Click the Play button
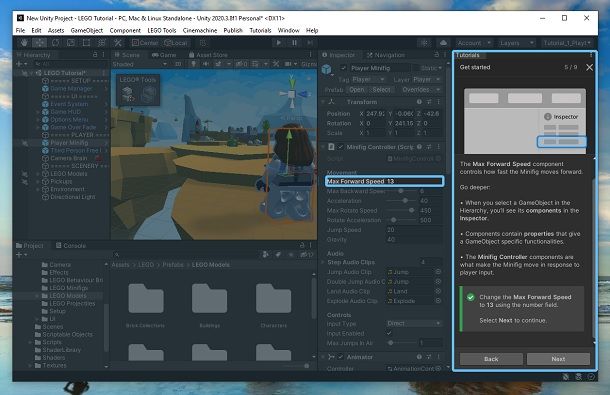The width and height of the screenshot is (610, 395). tap(279, 43)
